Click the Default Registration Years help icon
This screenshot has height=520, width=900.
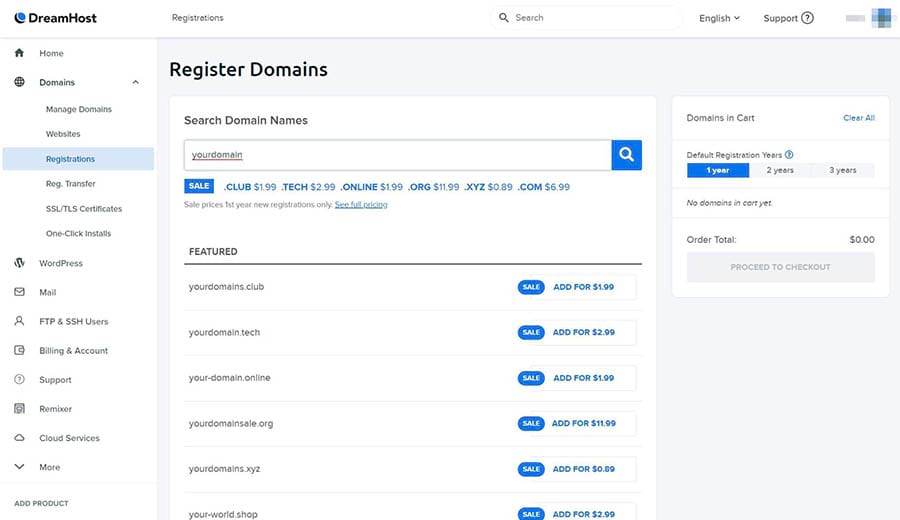tap(789, 154)
